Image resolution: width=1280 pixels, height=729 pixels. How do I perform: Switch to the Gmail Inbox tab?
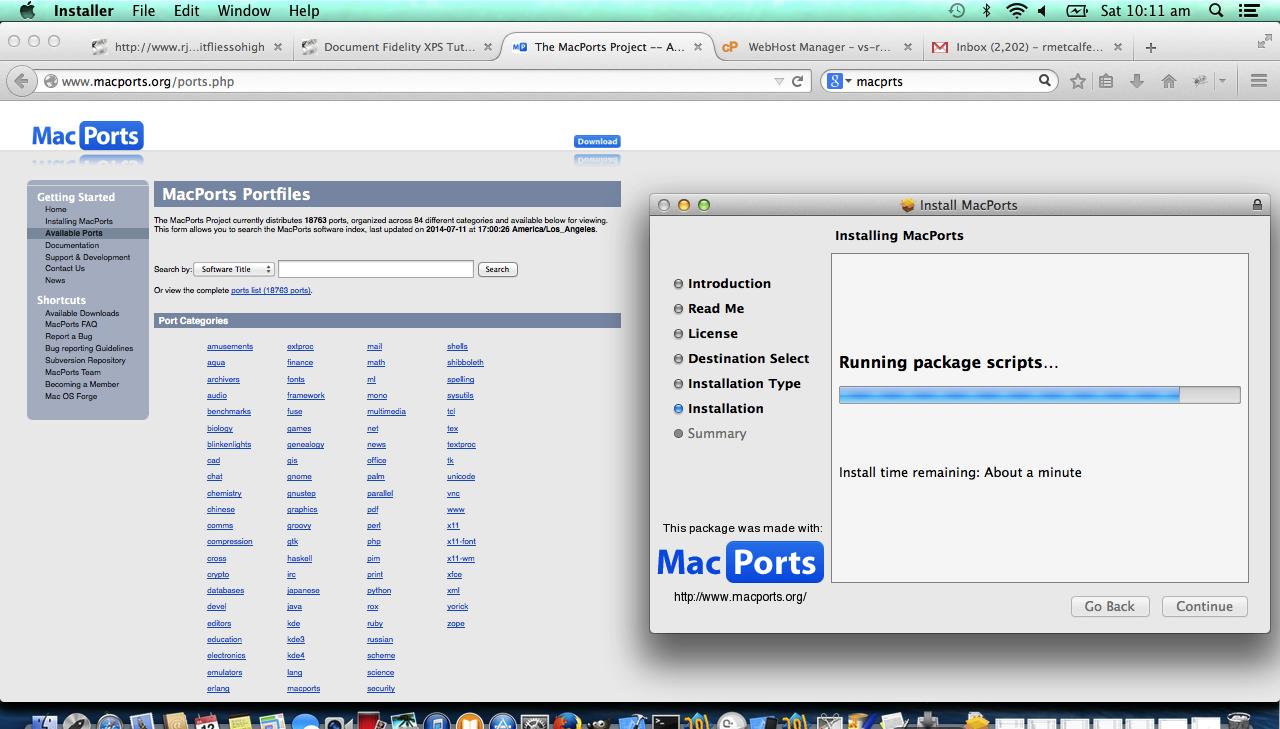[x=1027, y=47]
